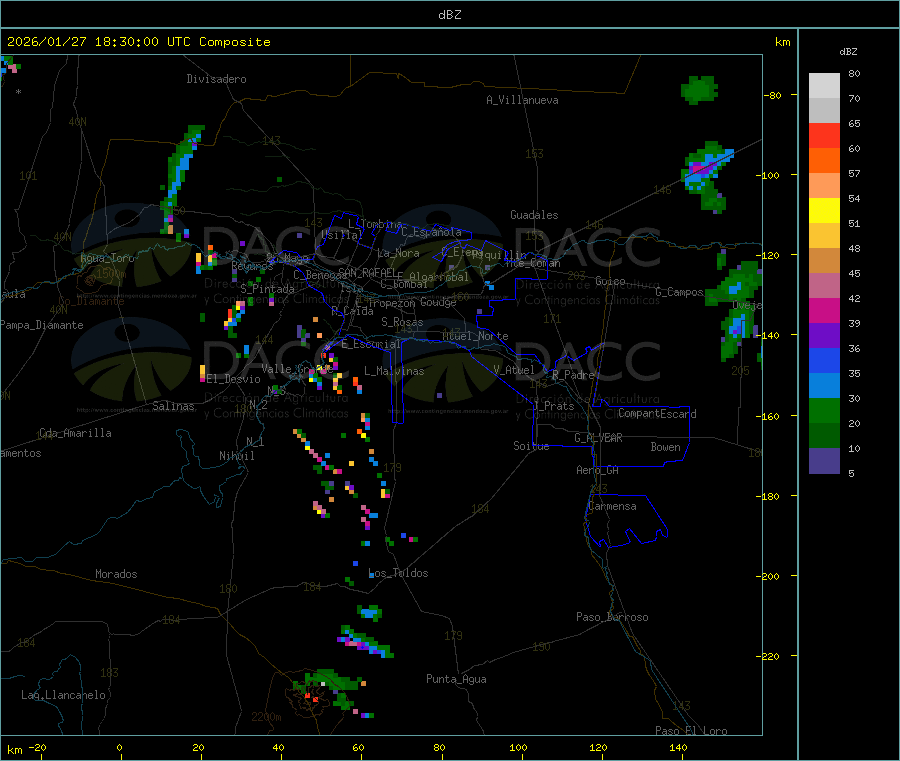Click the S_Rosas label

(402, 322)
